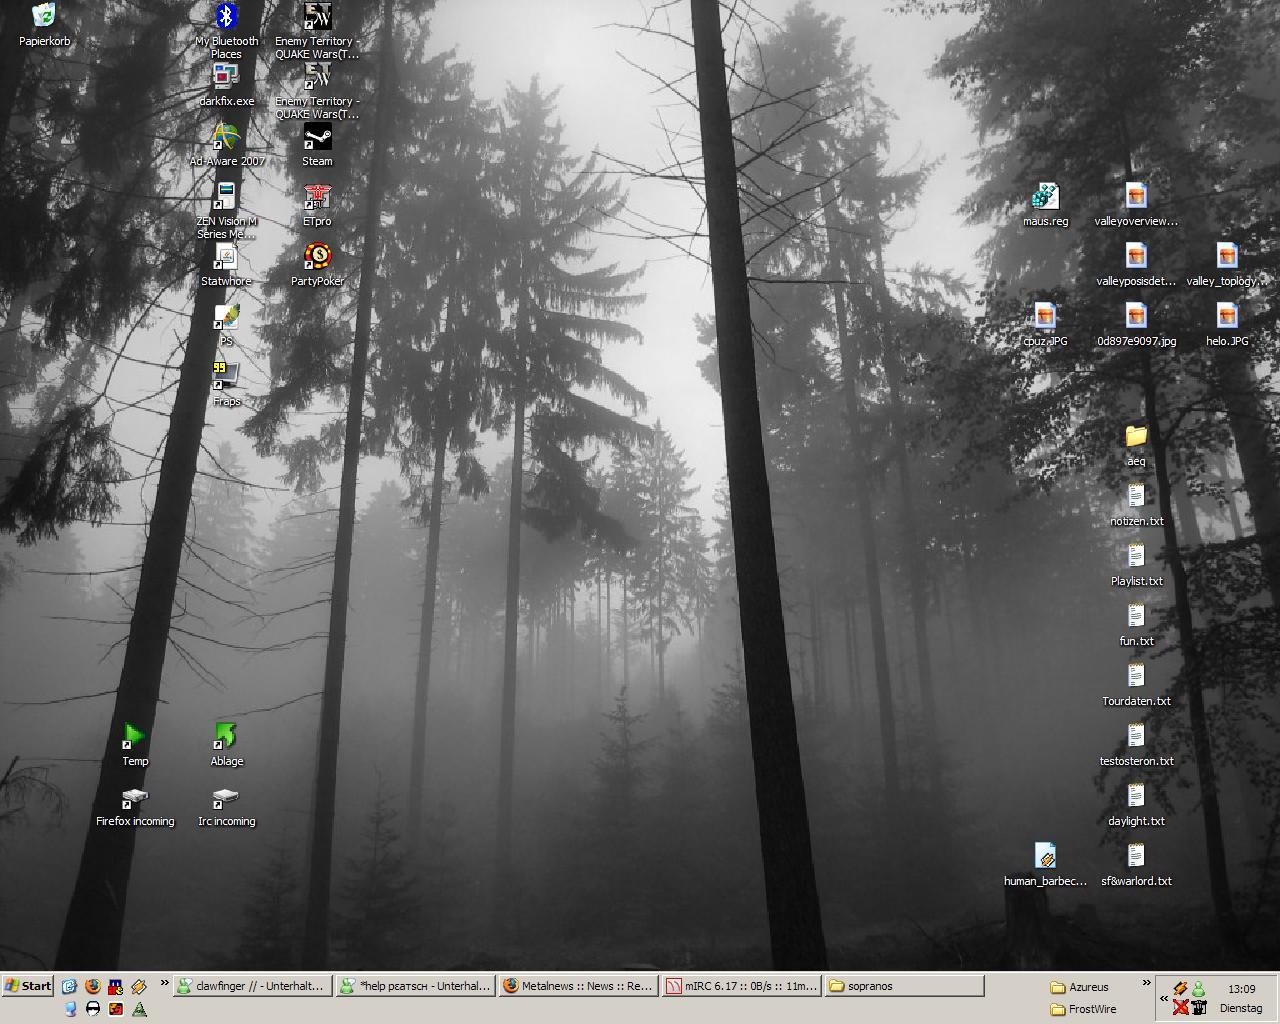Click the Start button

[28, 985]
